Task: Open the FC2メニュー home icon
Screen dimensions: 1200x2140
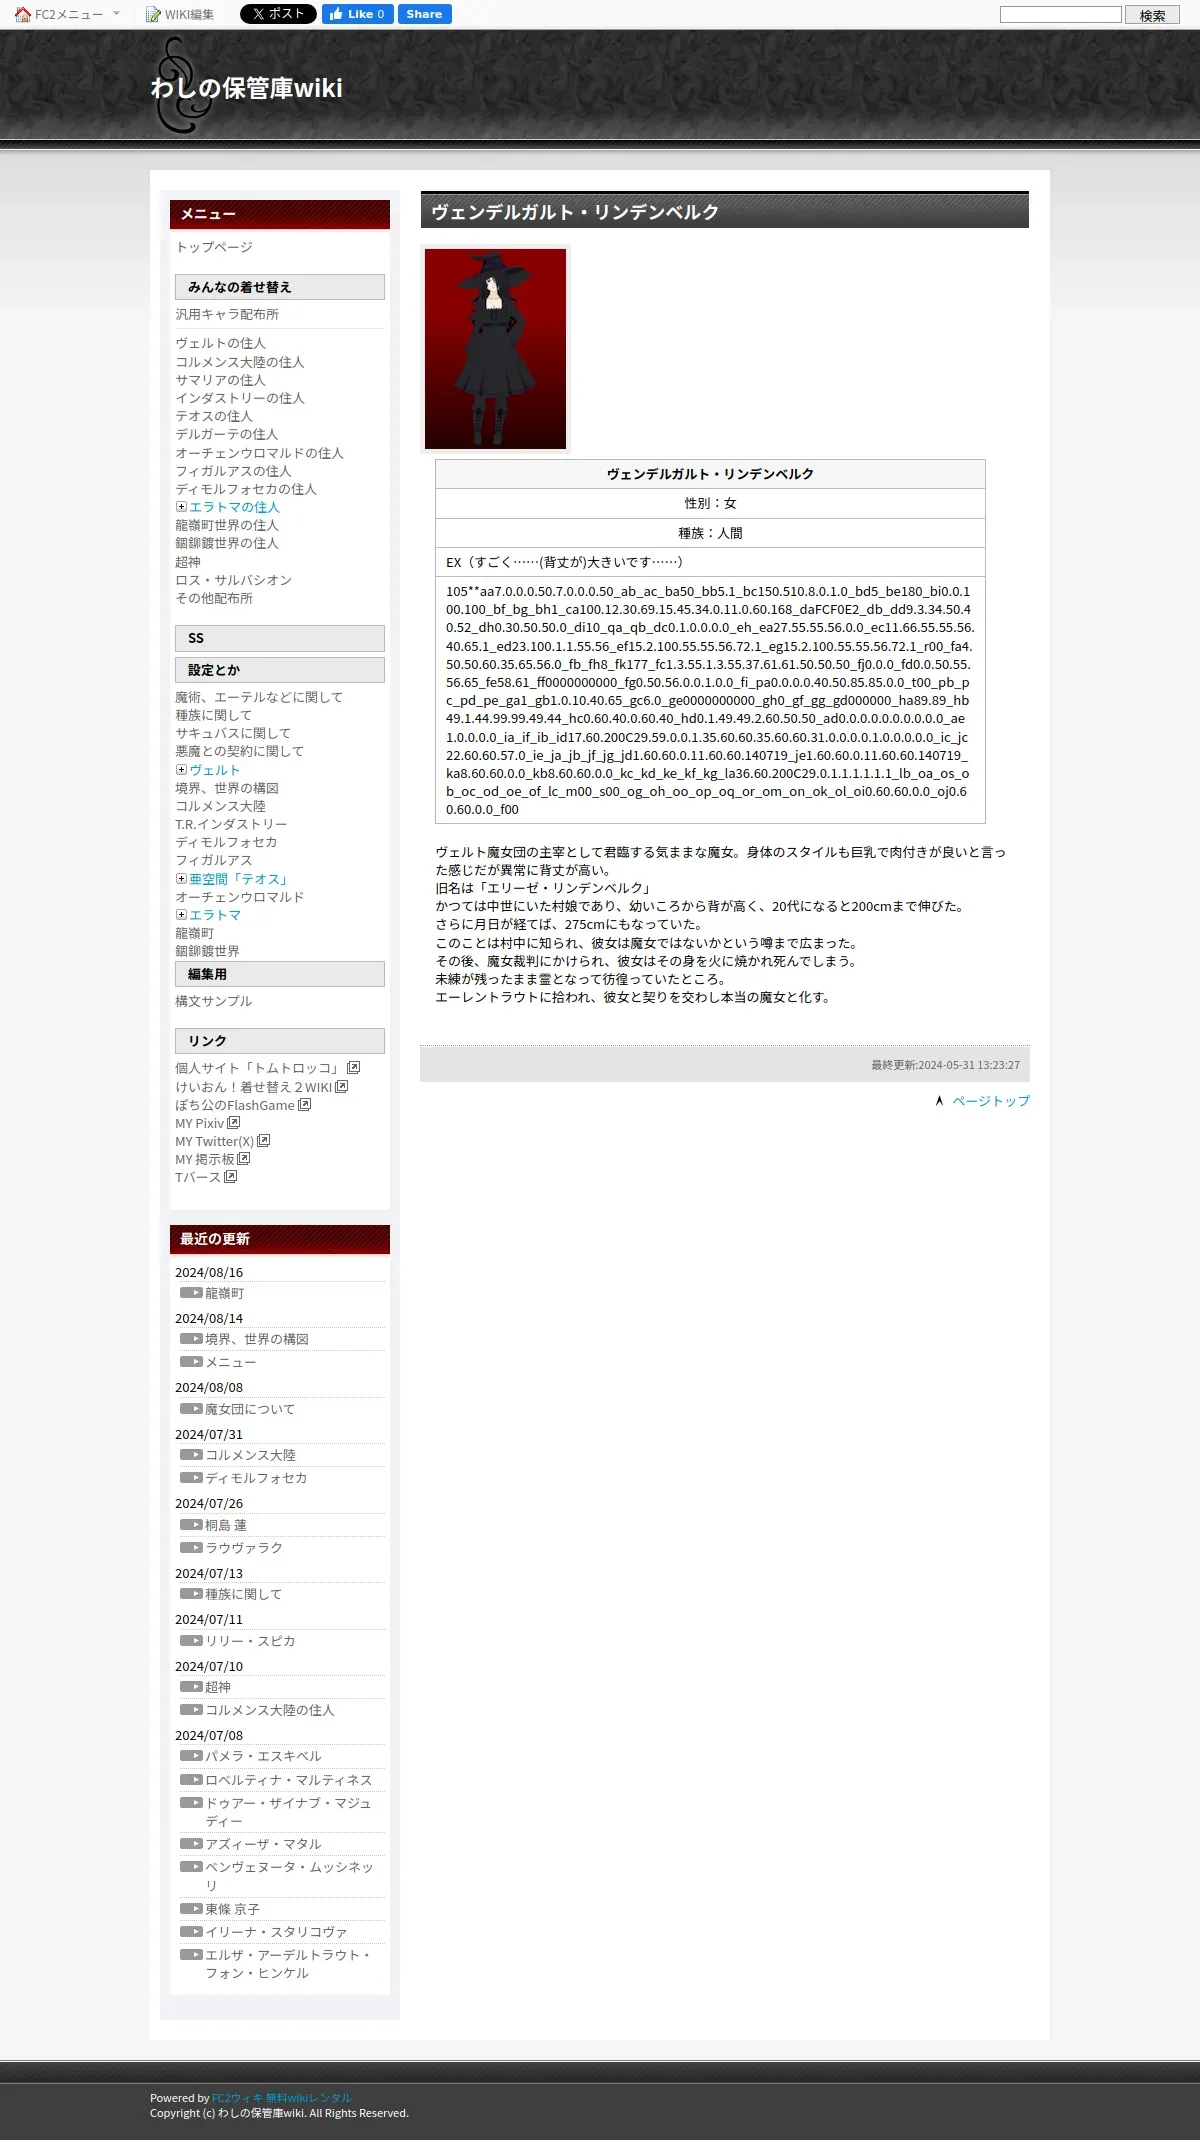Action: point(22,14)
